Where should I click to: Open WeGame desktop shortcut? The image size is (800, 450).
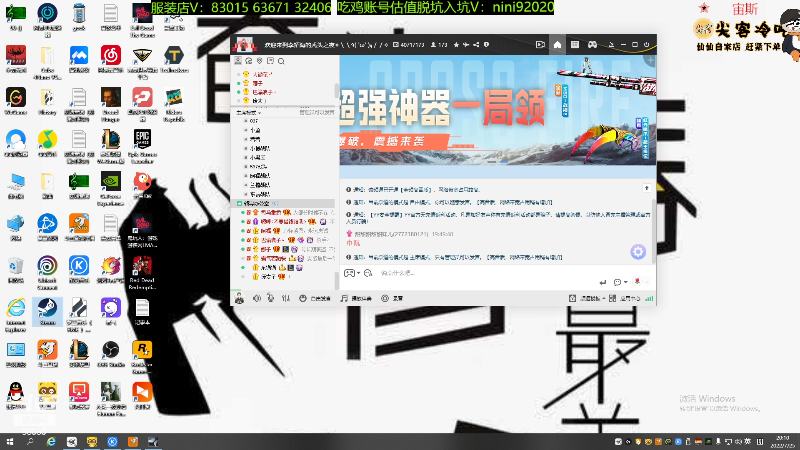[16, 101]
